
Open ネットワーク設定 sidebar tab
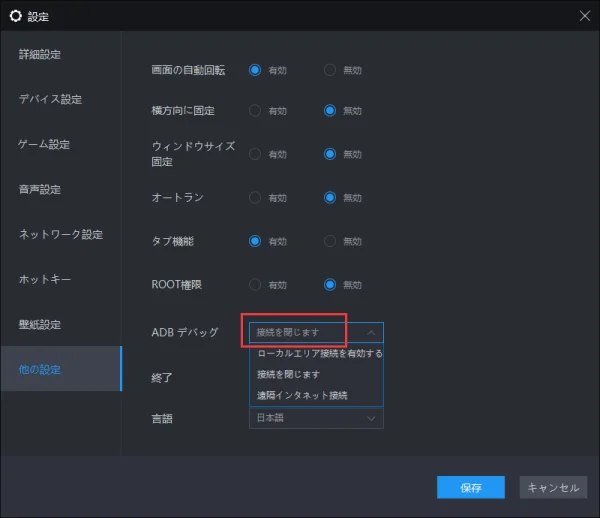pos(61,235)
